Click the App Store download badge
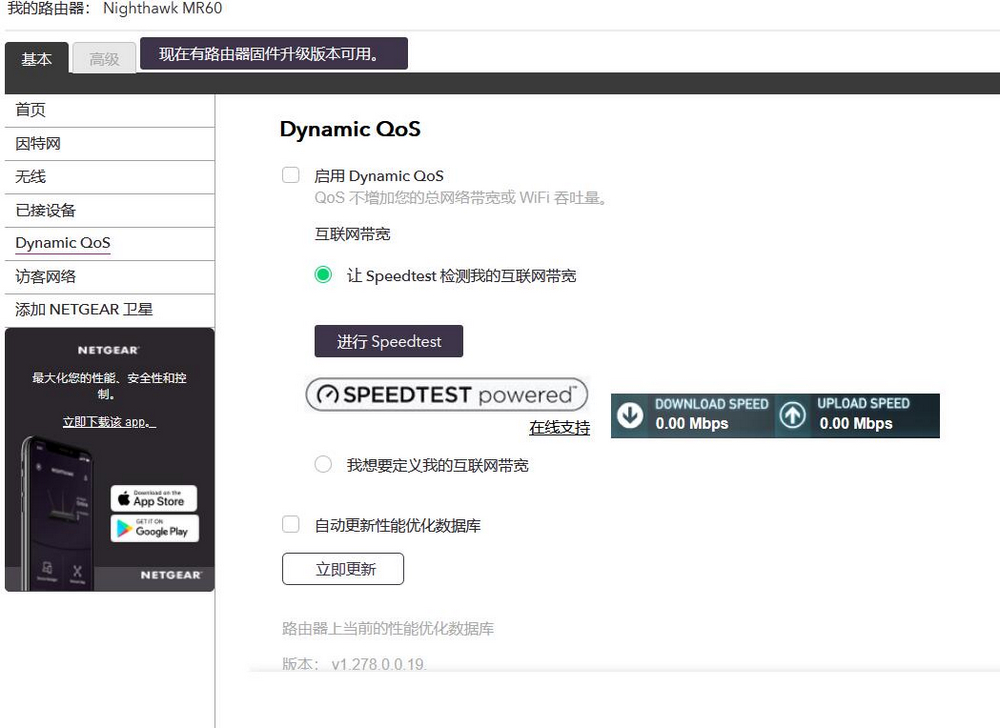Image resolution: width=1000 pixels, height=728 pixels. pyautogui.click(x=153, y=498)
